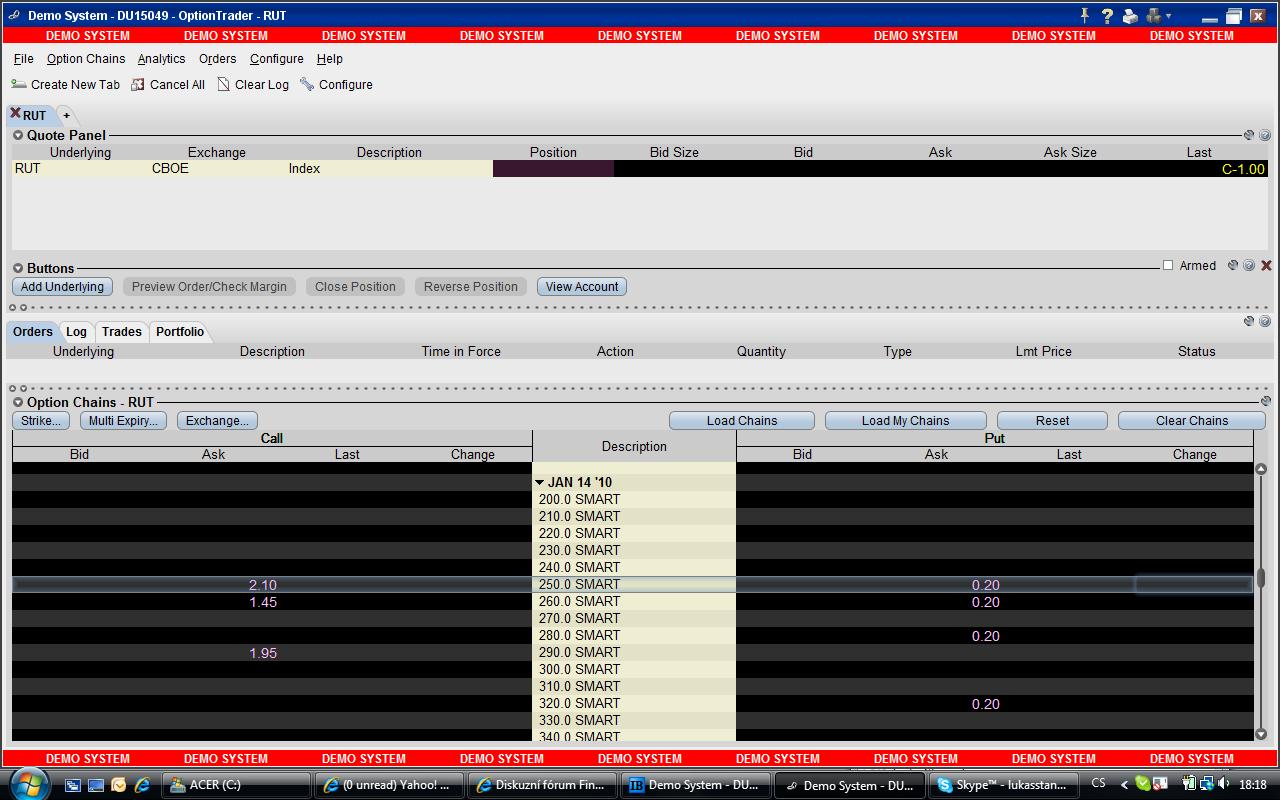The height and width of the screenshot is (800, 1280).
Task: Click the 1.95 call ask for strike 290
Action: point(263,653)
